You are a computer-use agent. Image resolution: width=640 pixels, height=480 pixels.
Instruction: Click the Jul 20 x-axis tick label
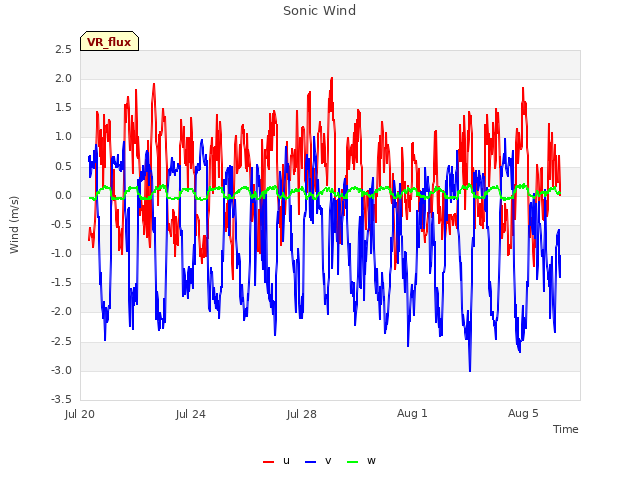pos(80,414)
